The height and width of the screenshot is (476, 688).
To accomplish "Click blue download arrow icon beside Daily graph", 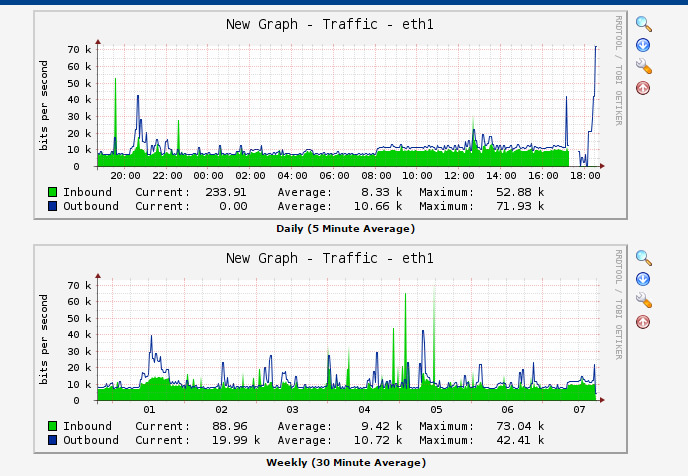I will [x=643, y=45].
